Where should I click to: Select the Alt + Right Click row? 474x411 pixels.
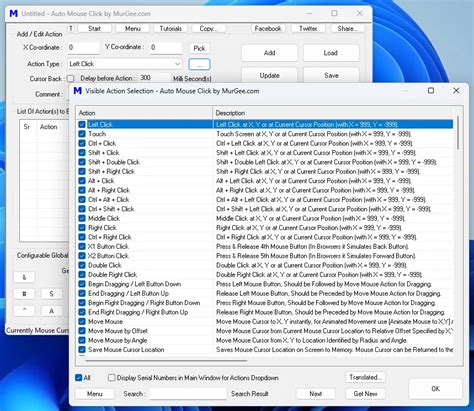point(265,190)
